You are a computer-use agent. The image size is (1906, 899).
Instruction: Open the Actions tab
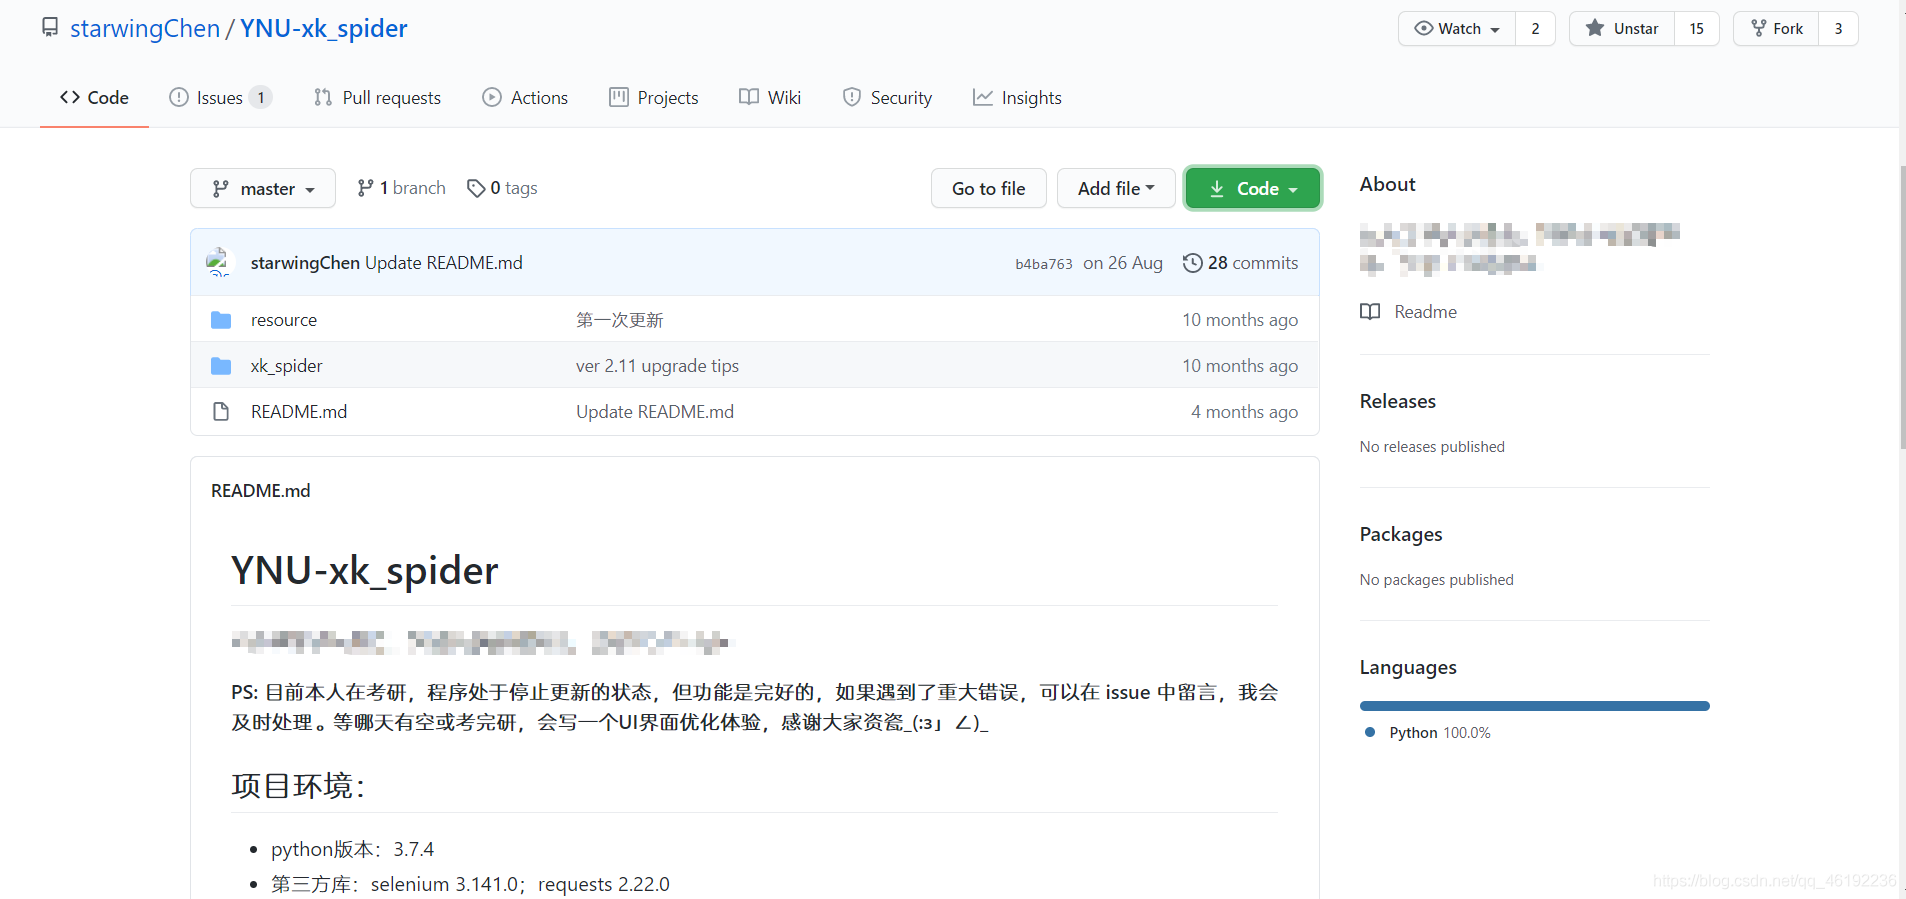[525, 97]
